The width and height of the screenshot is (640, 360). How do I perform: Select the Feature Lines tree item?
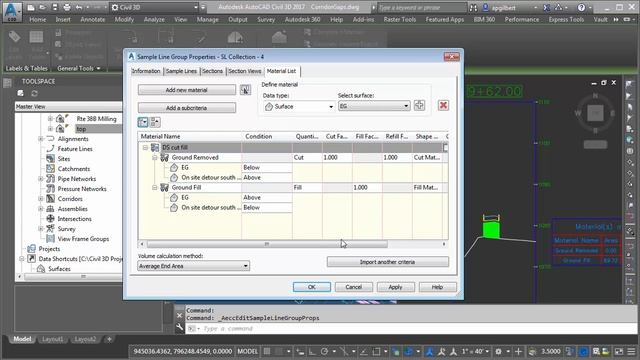pyautogui.click(x=75, y=149)
